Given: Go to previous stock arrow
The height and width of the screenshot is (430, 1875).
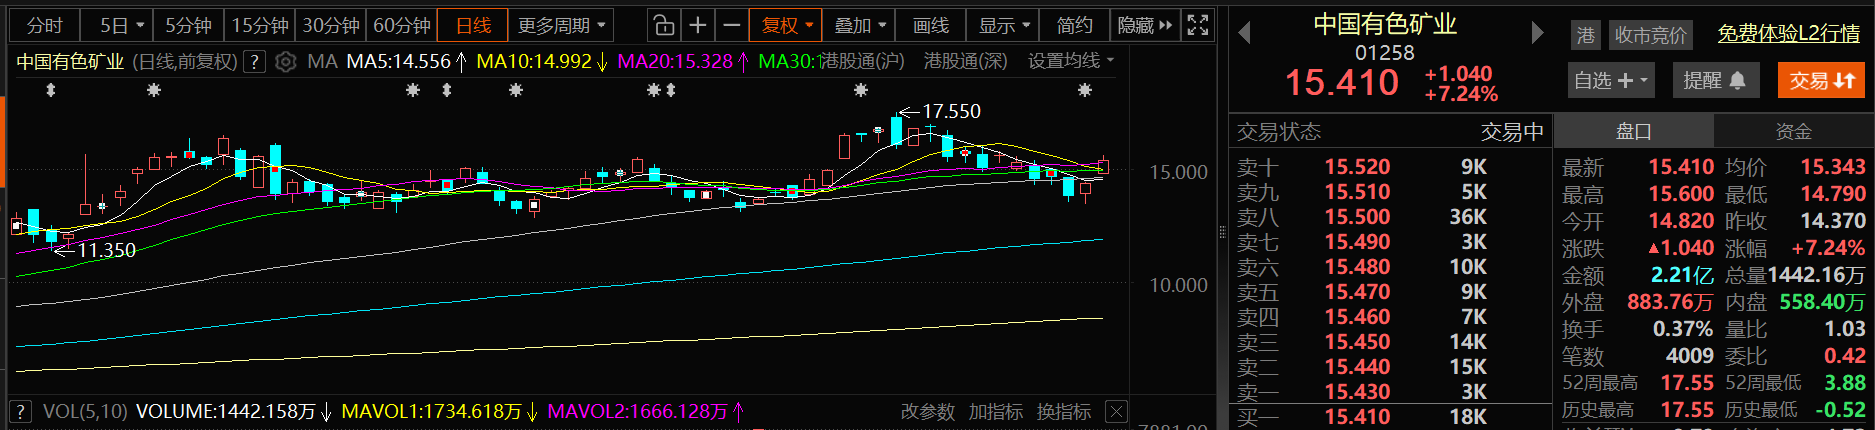Looking at the screenshot, I should [1244, 33].
